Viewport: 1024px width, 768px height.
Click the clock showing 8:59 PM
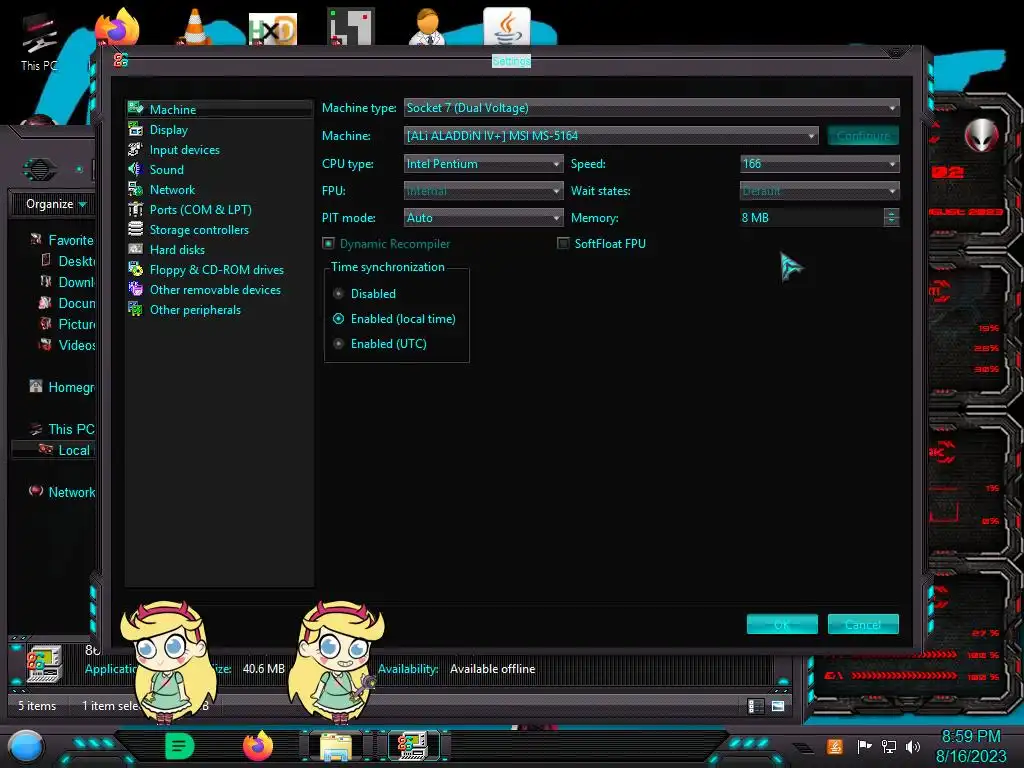tap(970, 737)
